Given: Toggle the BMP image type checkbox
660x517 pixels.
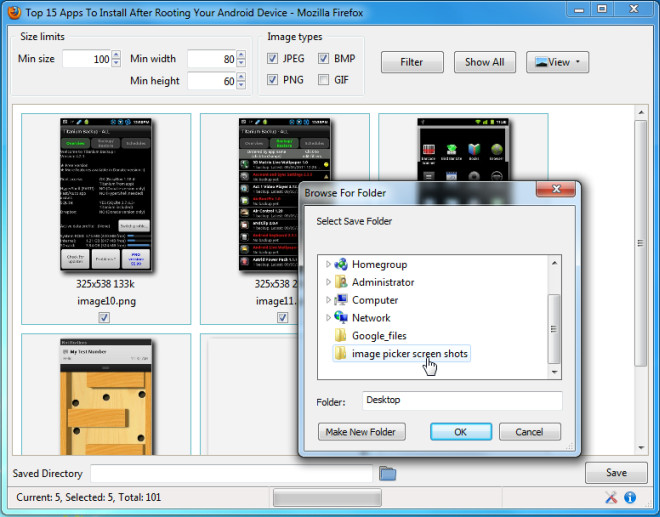Looking at the screenshot, I should [323, 59].
